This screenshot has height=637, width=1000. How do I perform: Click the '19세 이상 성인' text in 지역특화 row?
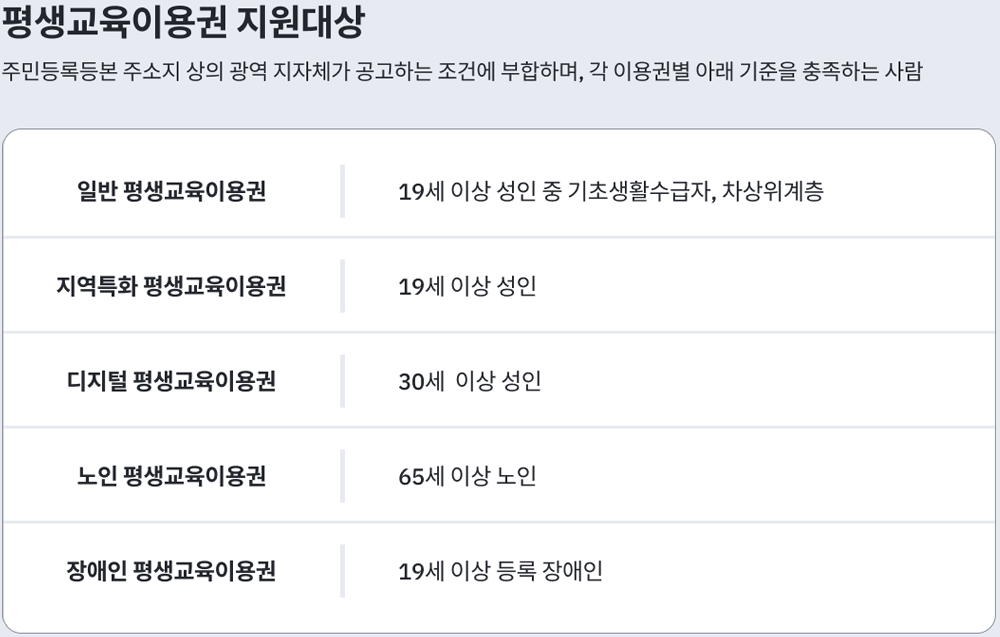click(467, 286)
